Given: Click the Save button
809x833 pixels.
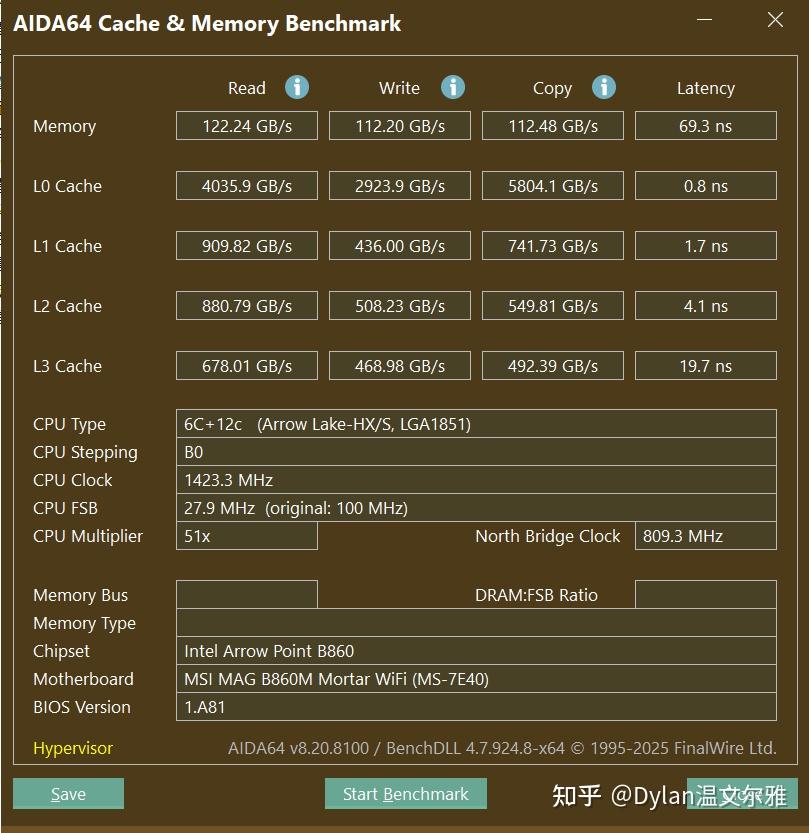Looking at the screenshot, I should pyautogui.click(x=69, y=794).
